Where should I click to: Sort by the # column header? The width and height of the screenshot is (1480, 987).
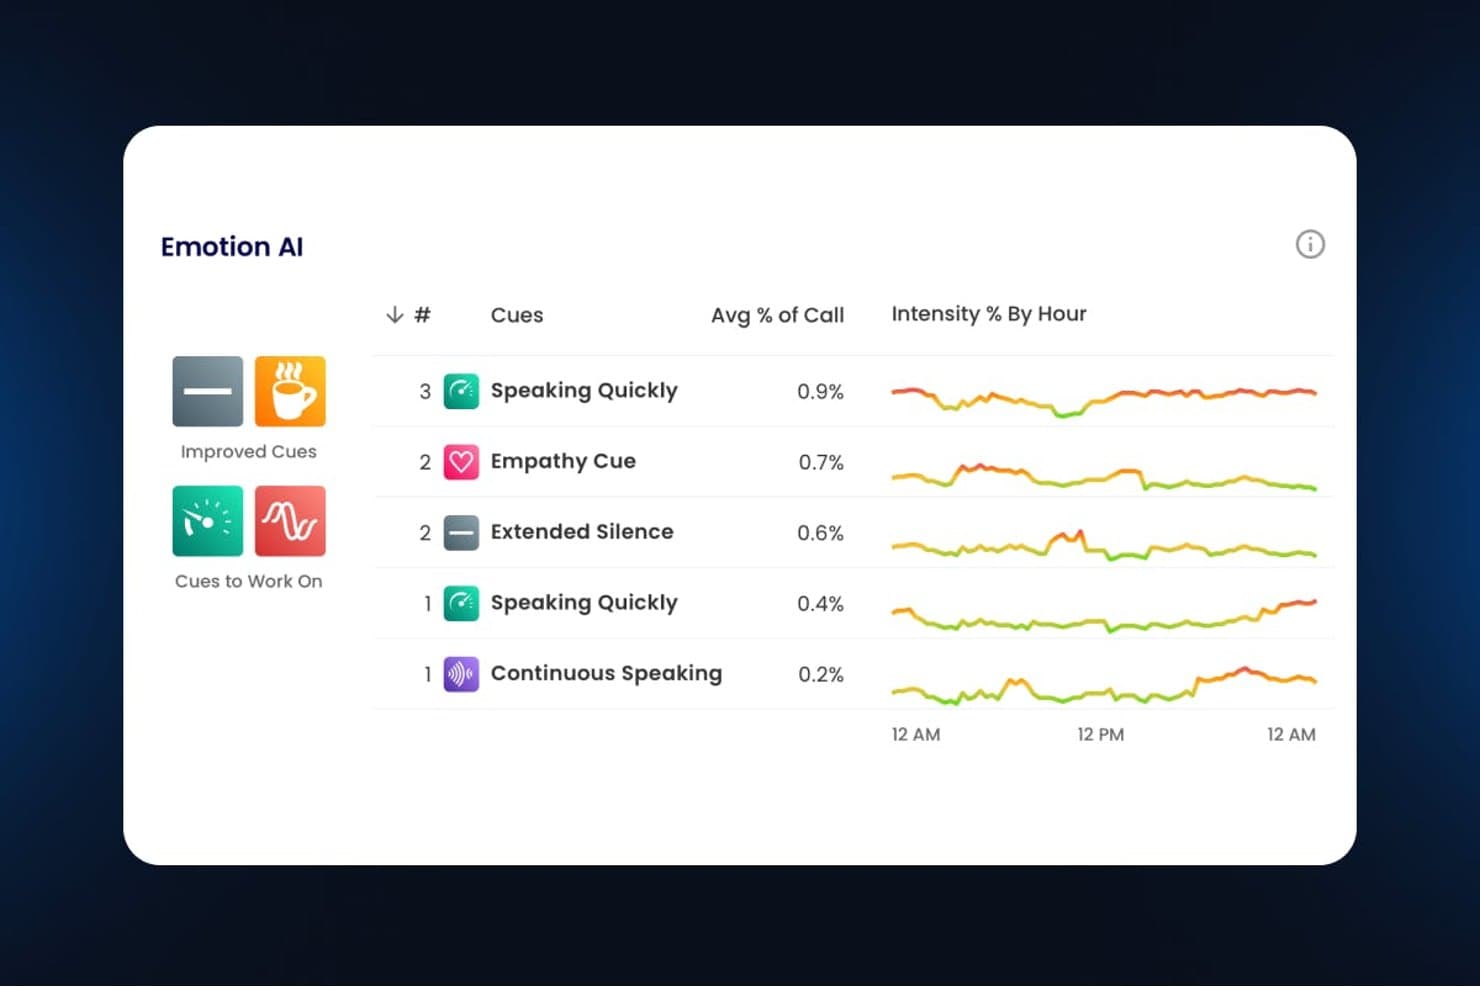pos(423,315)
